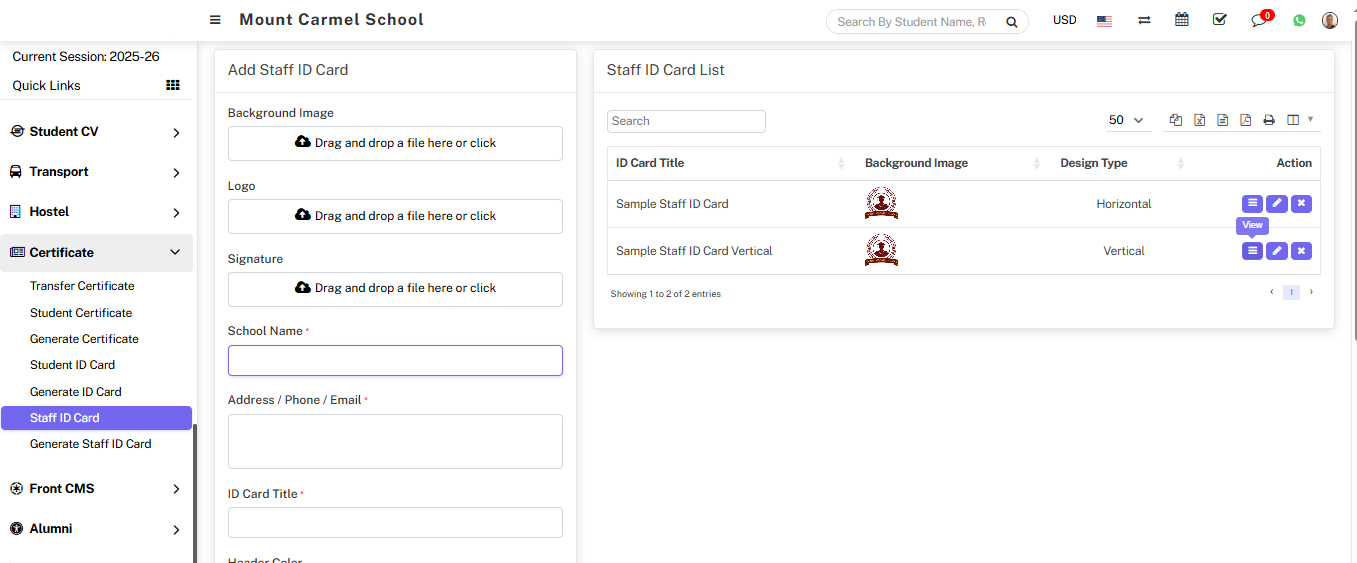Open the column visibility dropdown

[1300, 120]
